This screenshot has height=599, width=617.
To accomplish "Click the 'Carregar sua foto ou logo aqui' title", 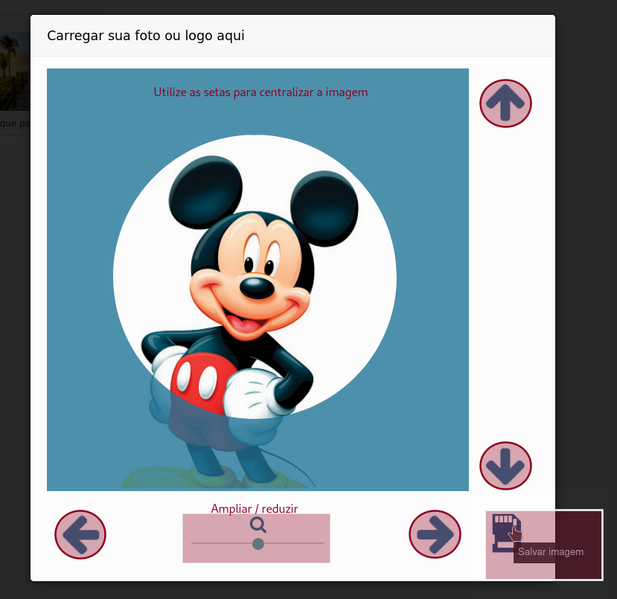I will coord(146,35).
